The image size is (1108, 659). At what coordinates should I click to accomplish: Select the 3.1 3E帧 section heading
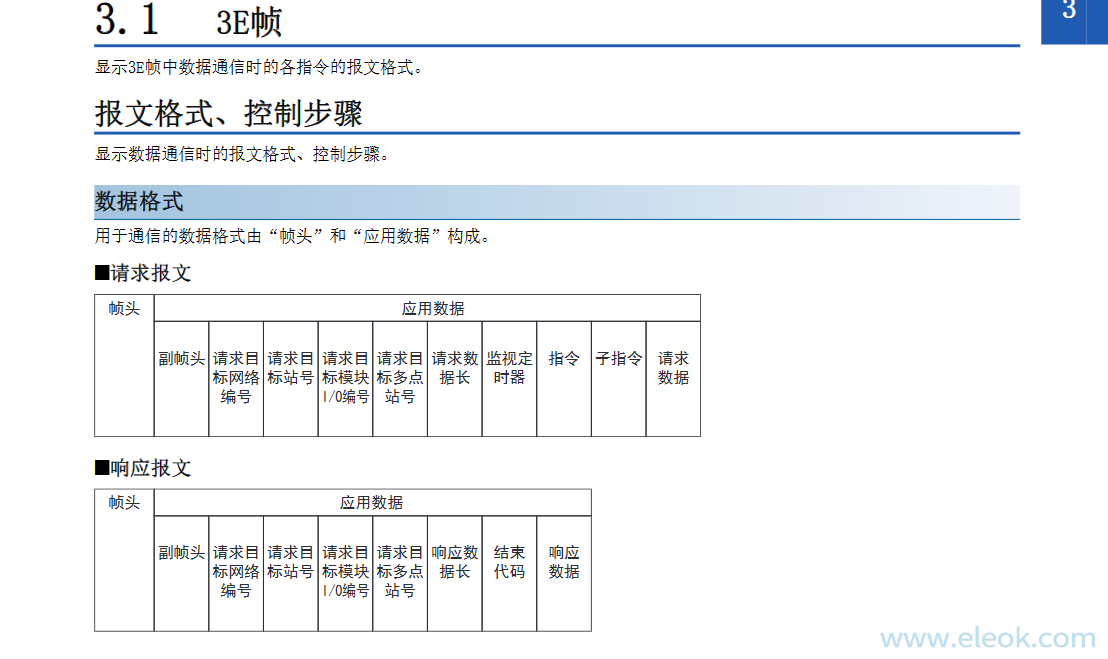pyautogui.click(x=189, y=20)
